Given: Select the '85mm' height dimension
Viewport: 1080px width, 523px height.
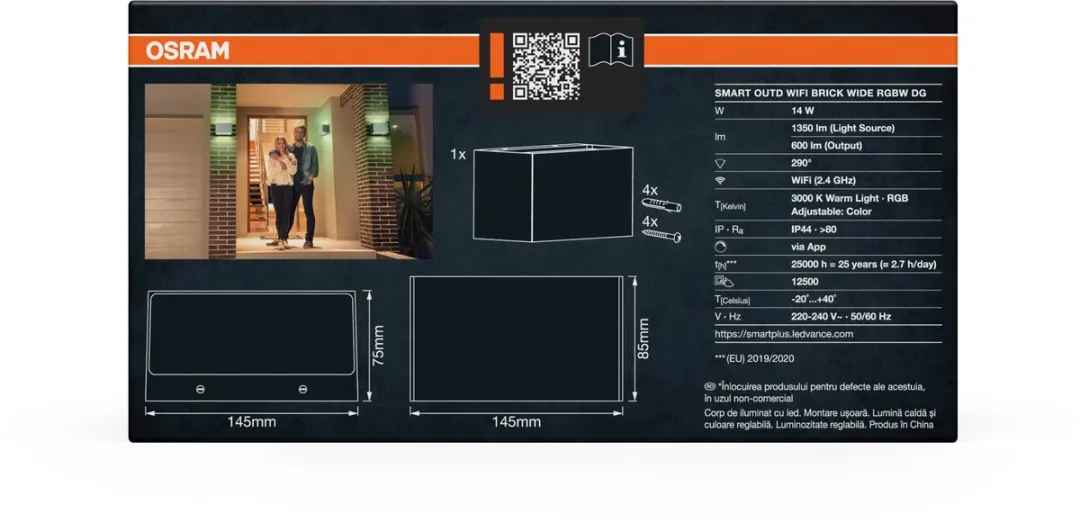Looking at the screenshot, I should point(643,338).
